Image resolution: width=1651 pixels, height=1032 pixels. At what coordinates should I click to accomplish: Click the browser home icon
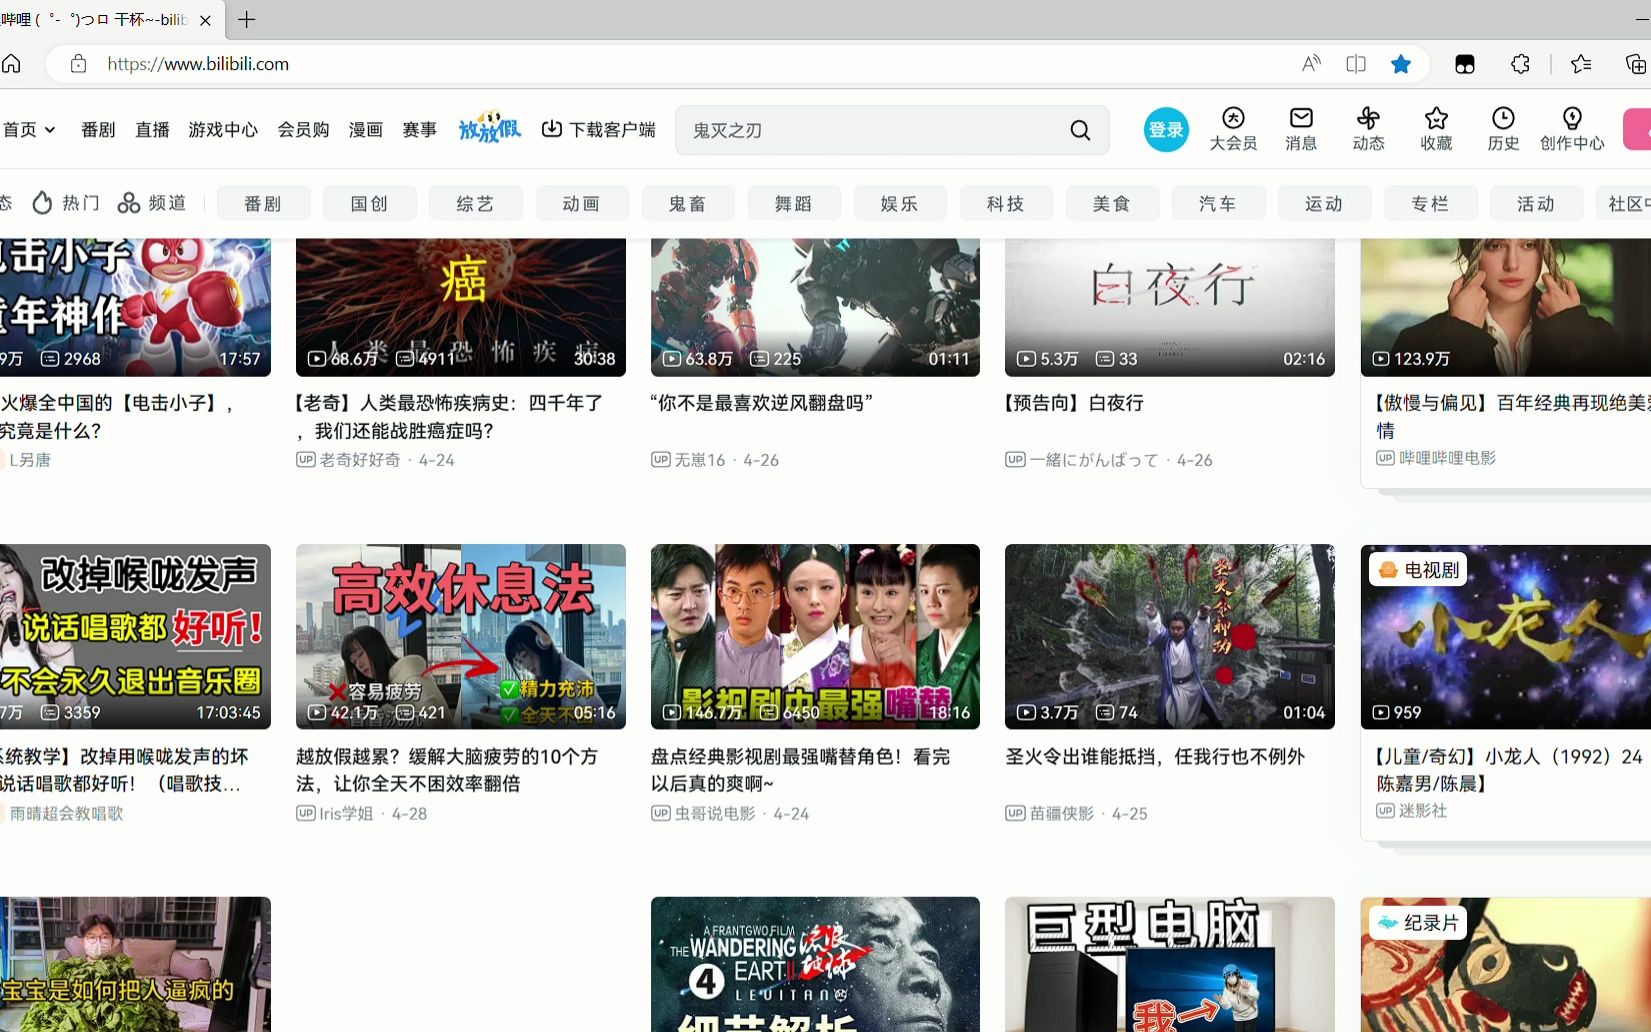coord(11,64)
